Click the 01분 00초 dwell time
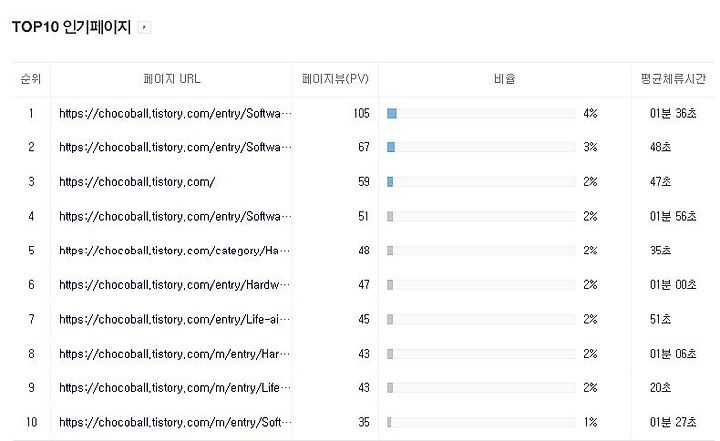 click(673, 285)
